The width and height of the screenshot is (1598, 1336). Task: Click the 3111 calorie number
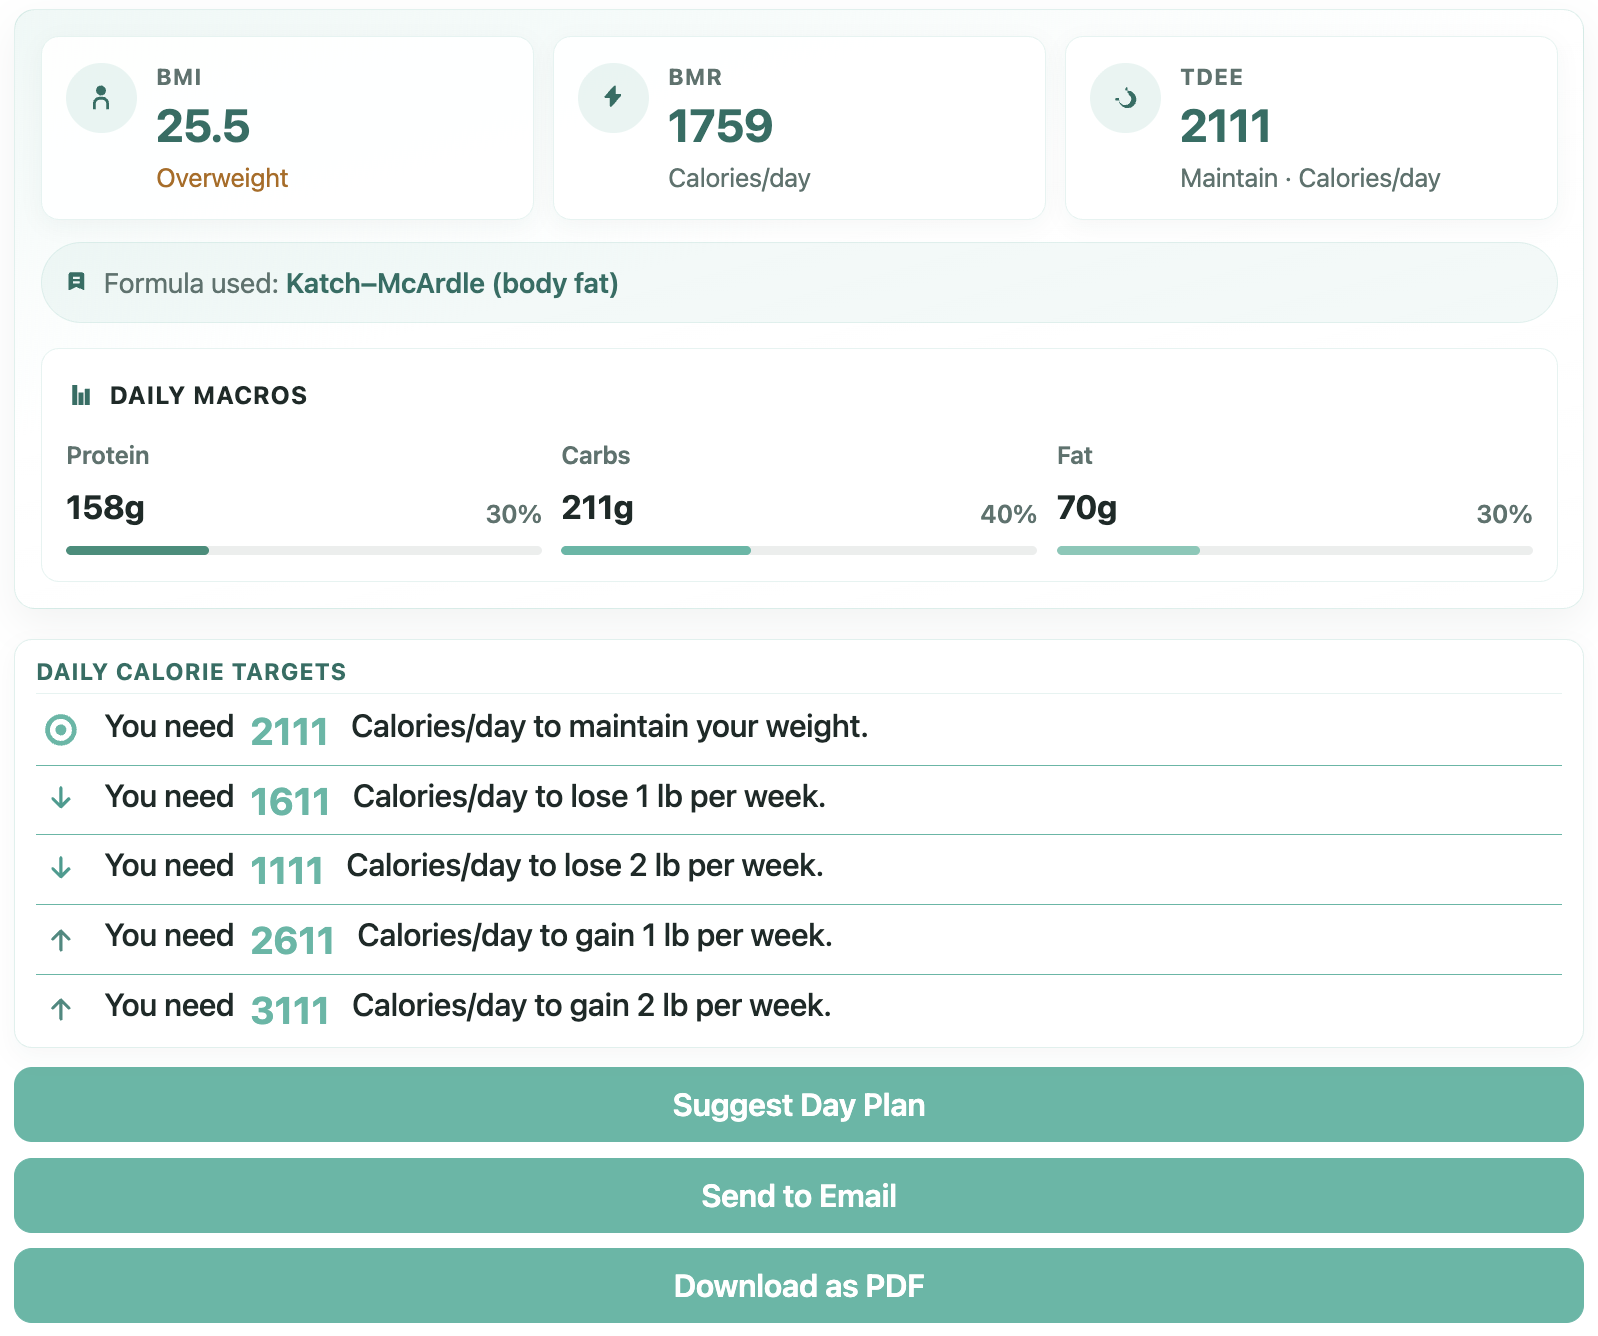pos(290,1011)
